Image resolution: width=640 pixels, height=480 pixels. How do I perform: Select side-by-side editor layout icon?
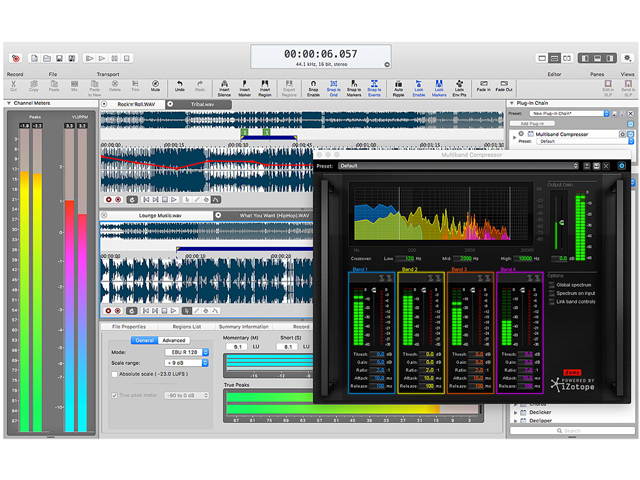point(567,58)
